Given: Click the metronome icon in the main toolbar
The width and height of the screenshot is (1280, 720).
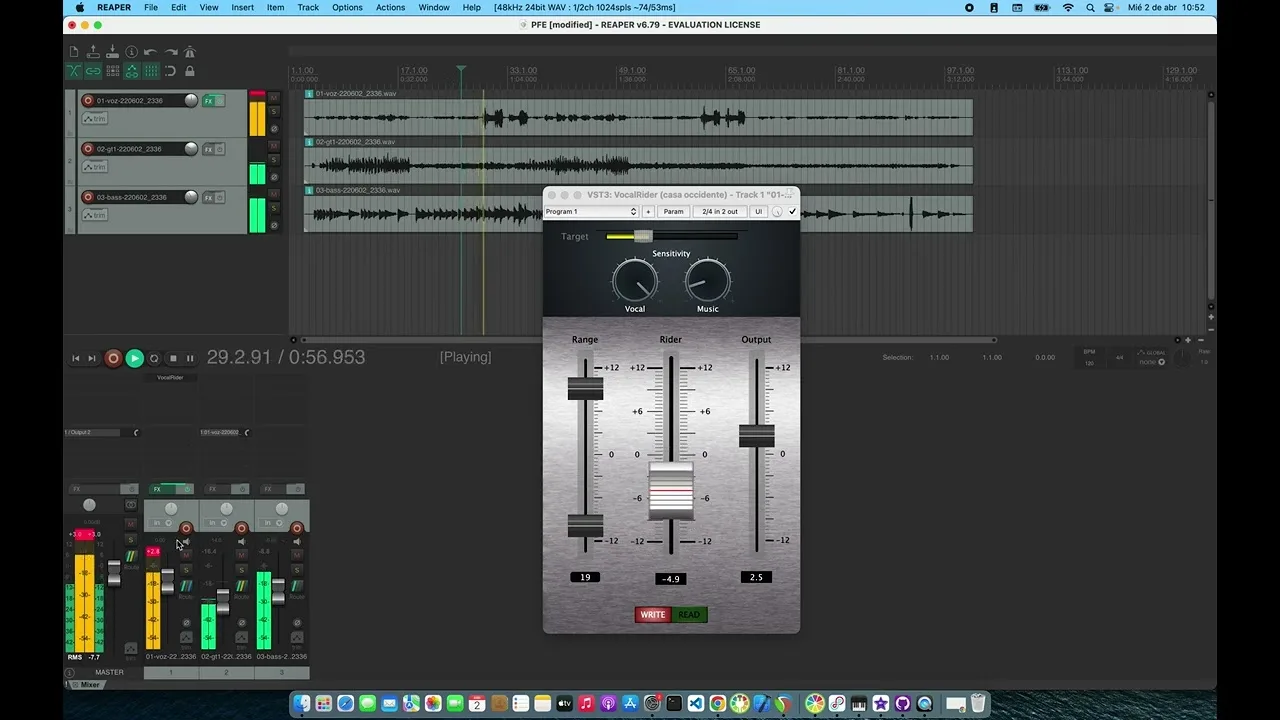Looking at the screenshot, I should point(190,52).
